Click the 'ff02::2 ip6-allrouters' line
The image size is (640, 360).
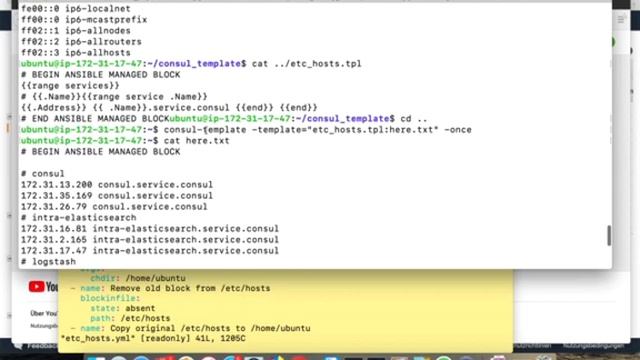[x=81, y=42]
